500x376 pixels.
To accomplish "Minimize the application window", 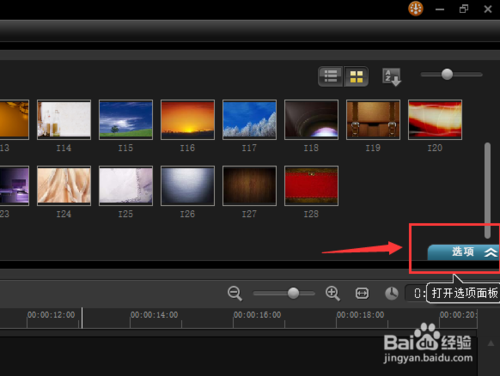I will click(440, 9).
